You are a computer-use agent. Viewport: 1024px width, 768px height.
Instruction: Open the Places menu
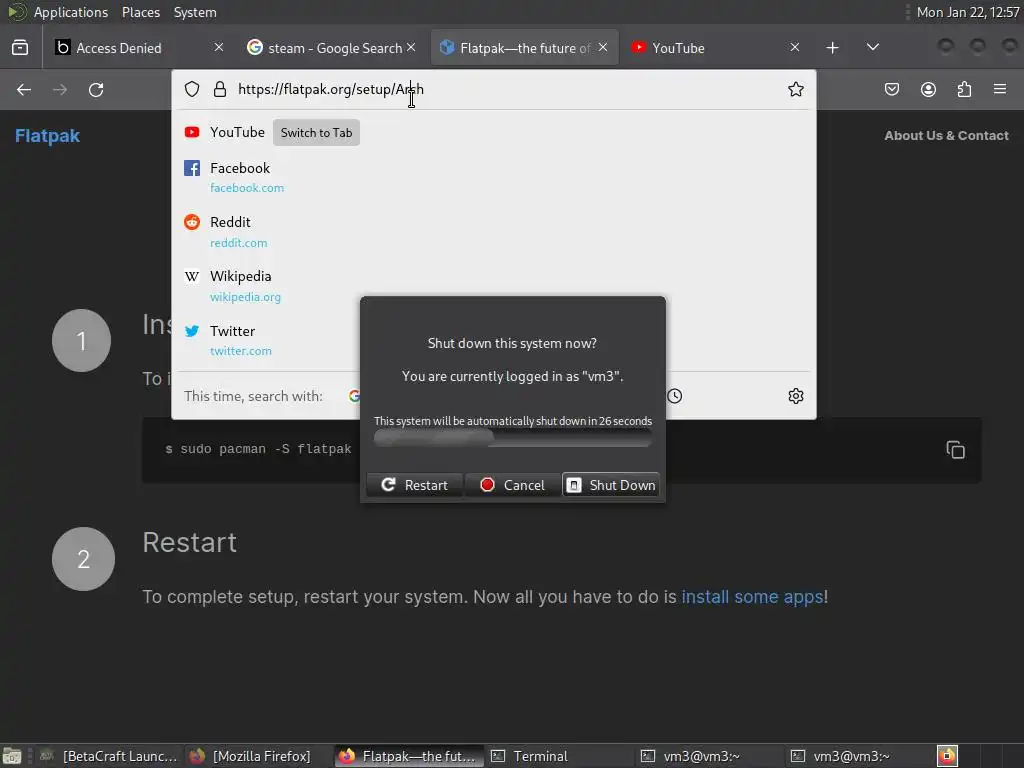tap(141, 12)
